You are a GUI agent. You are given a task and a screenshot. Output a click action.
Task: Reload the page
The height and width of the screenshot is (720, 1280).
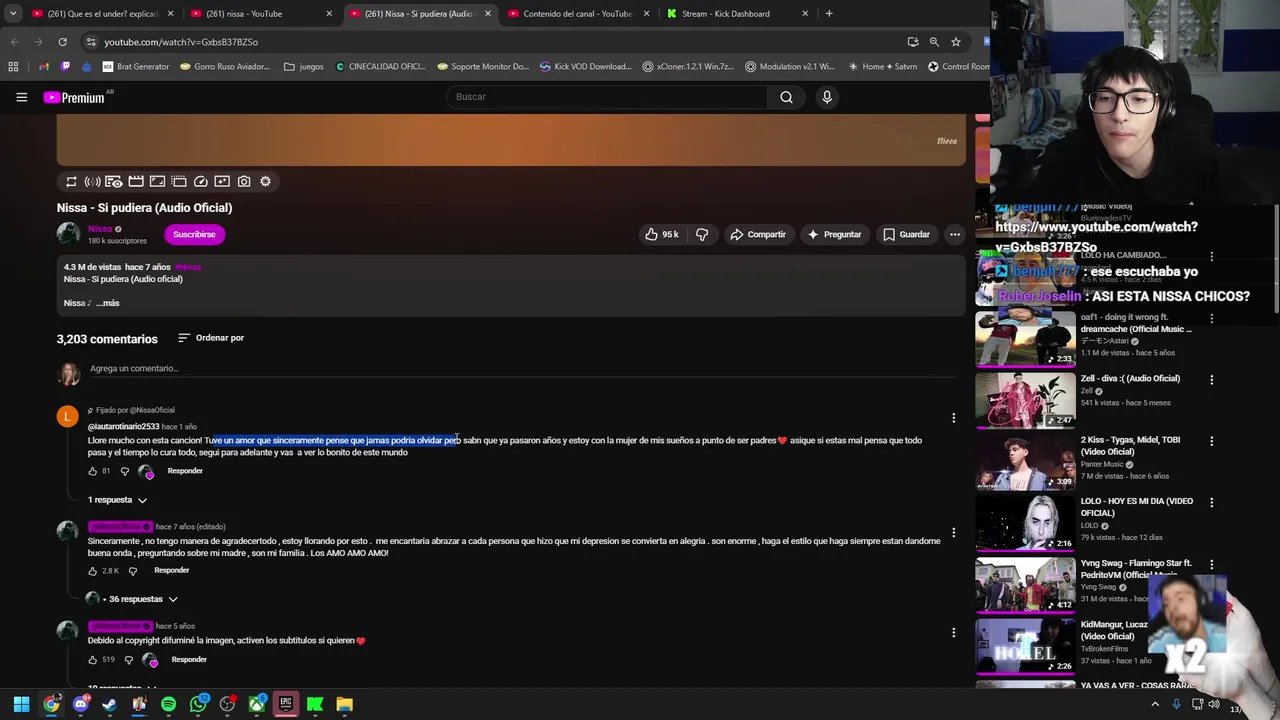[62, 42]
